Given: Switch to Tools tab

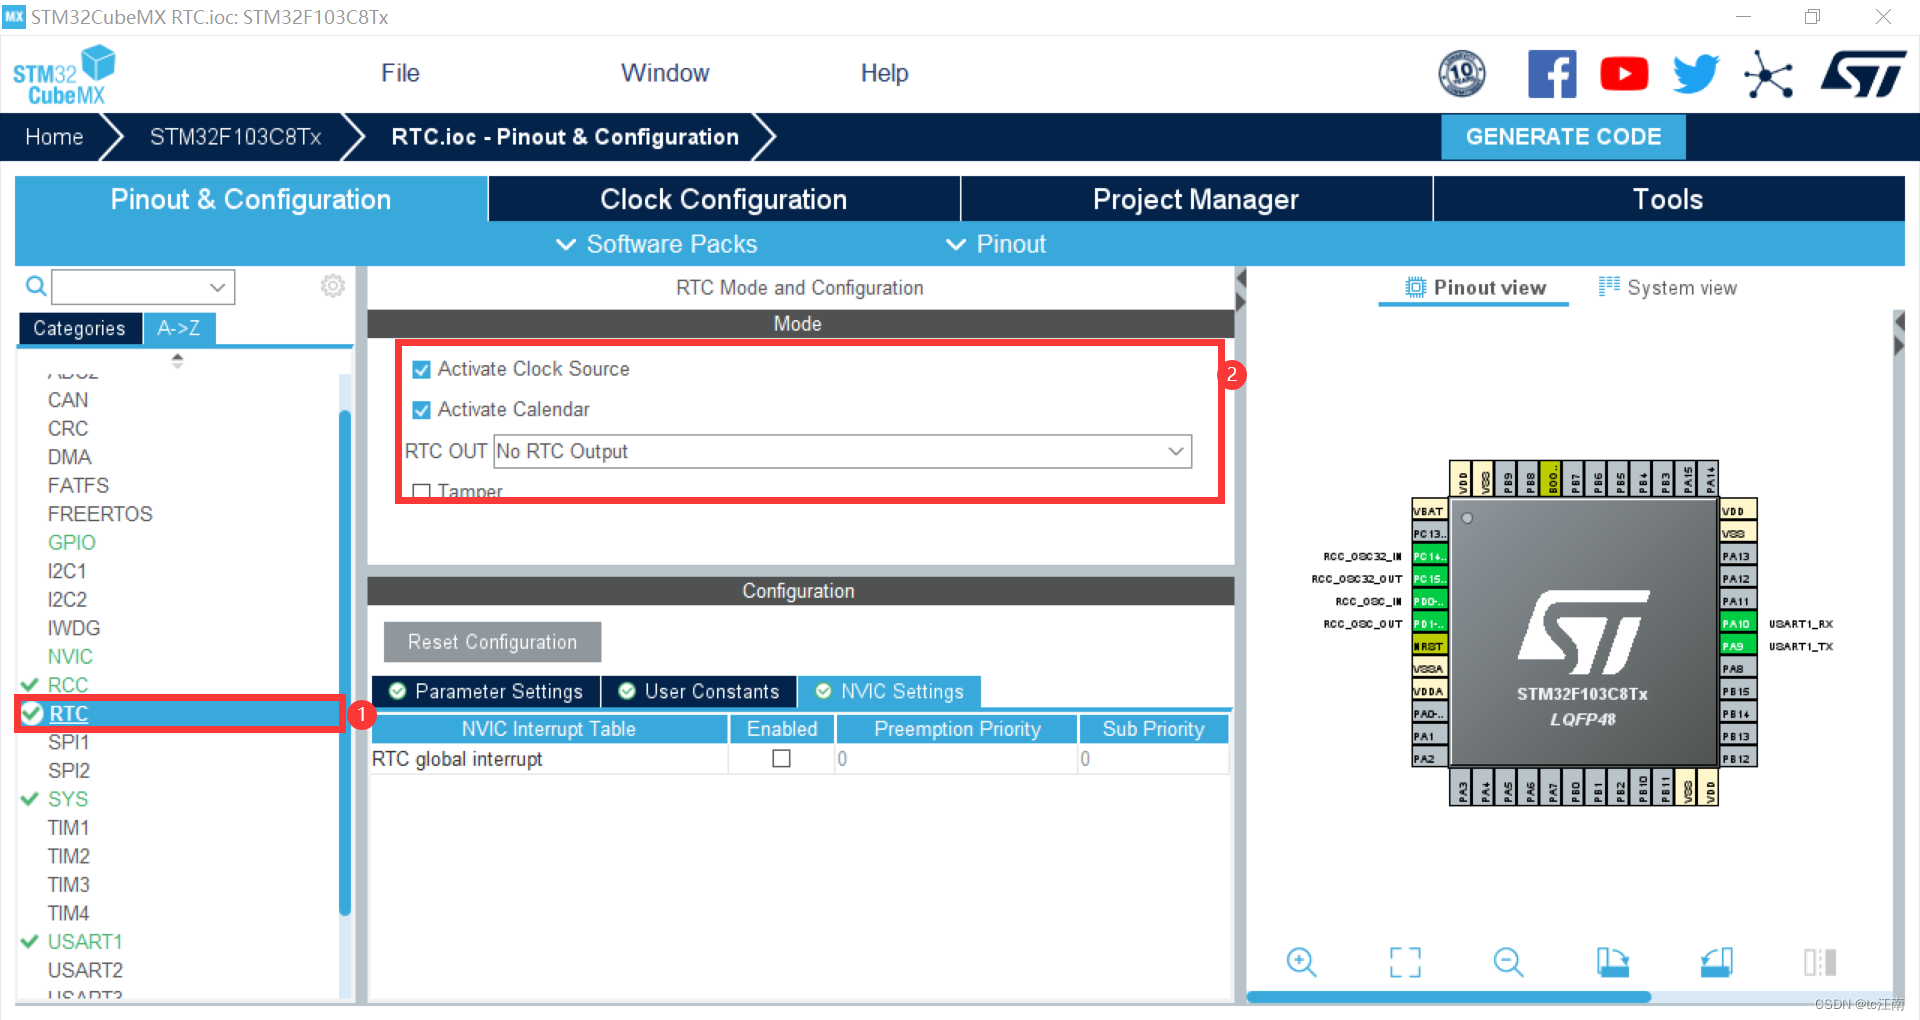Looking at the screenshot, I should click(1668, 199).
